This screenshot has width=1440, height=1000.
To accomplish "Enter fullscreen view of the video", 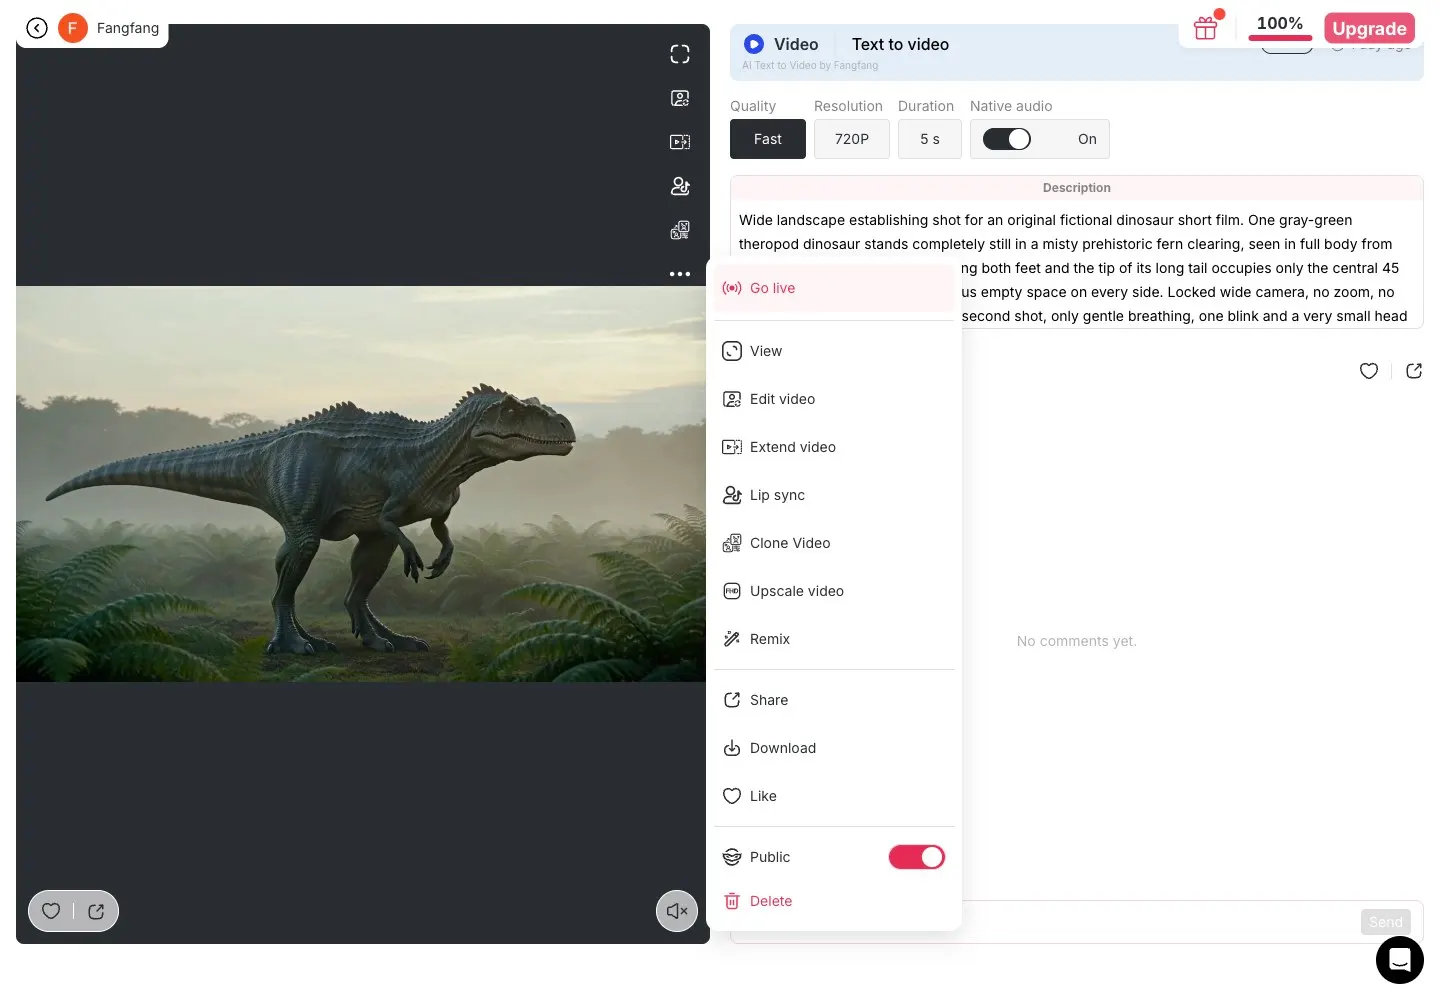I will [x=680, y=54].
